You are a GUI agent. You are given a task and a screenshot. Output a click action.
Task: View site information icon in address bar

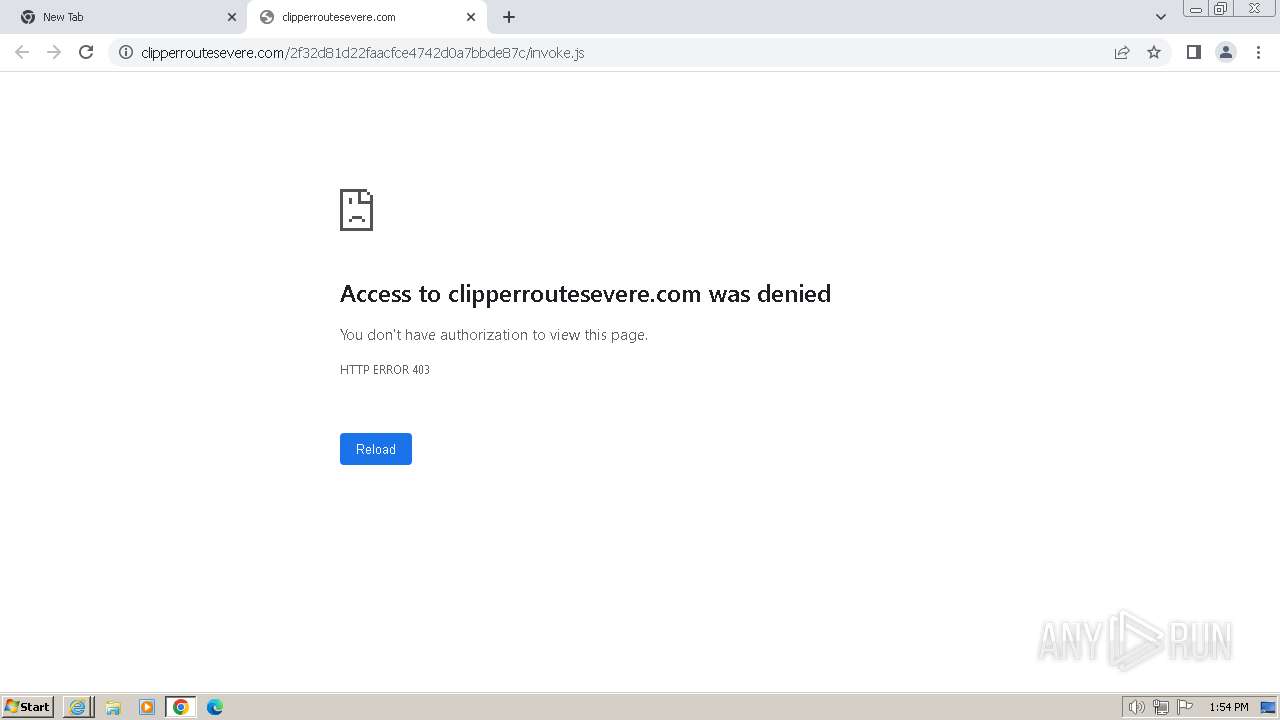click(126, 52)
